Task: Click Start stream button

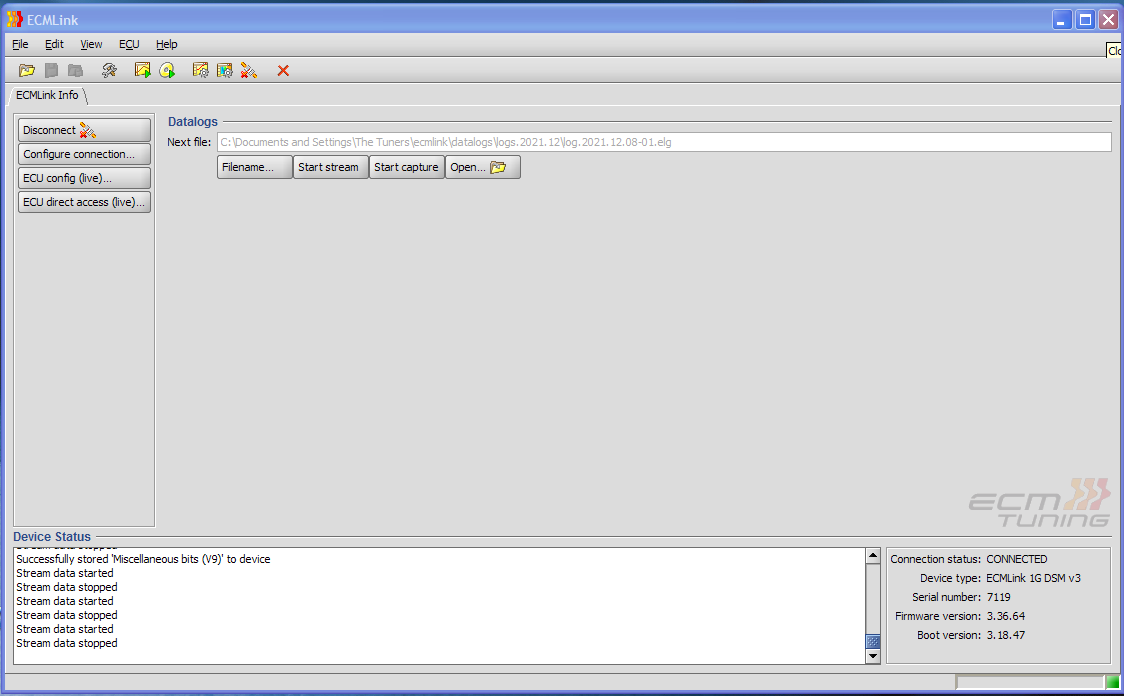Action: click(x=330, y=167)
